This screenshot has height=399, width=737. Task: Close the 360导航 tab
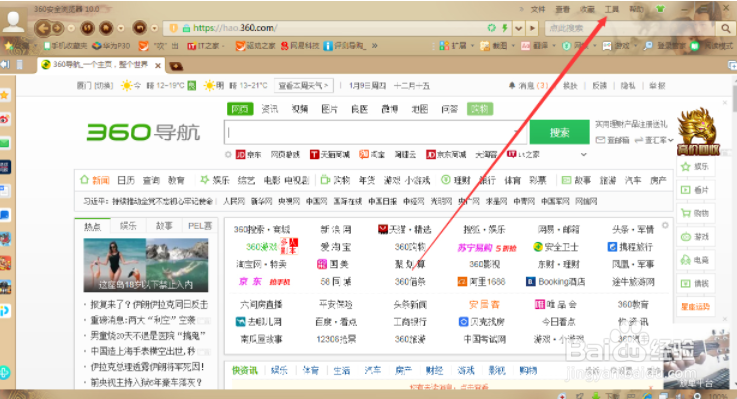coord(158,66)
